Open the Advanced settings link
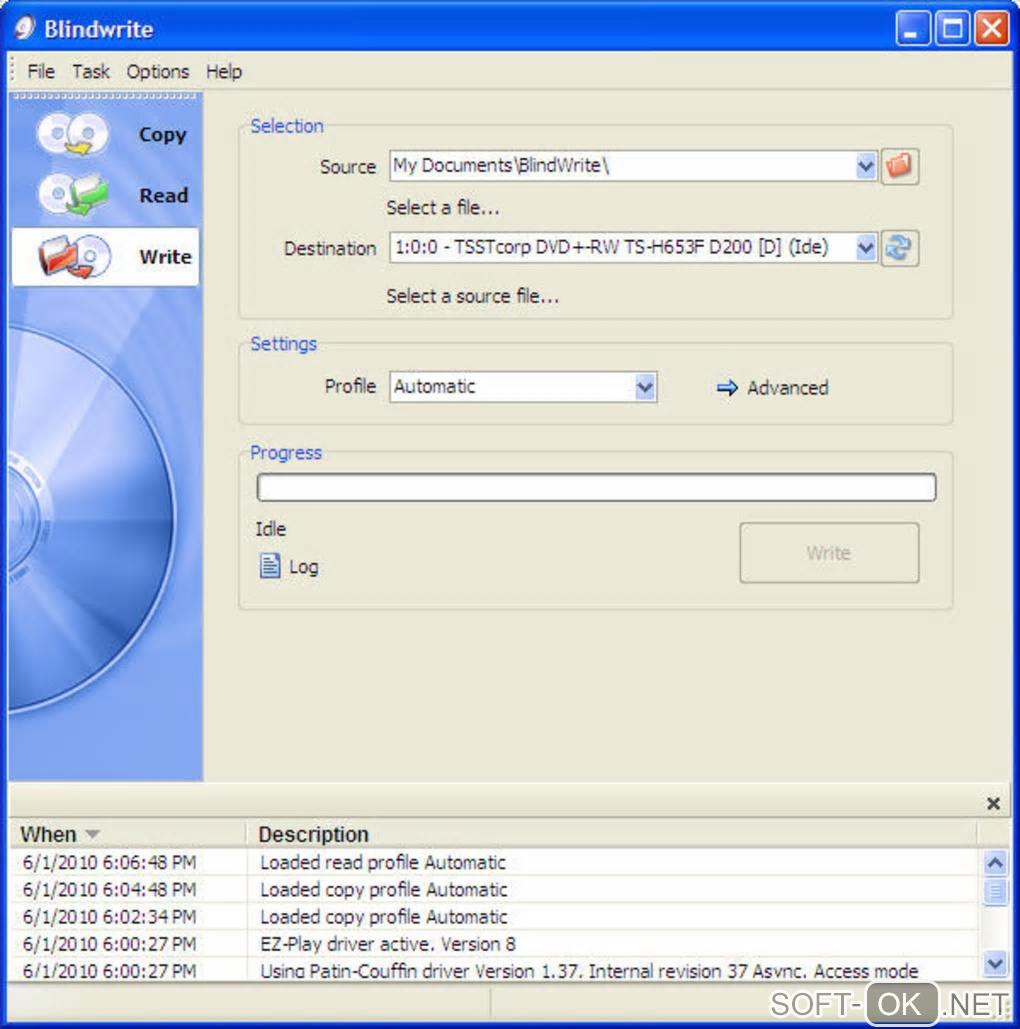This screenshot has width=1020, height=1029. (x=788, y=388)
